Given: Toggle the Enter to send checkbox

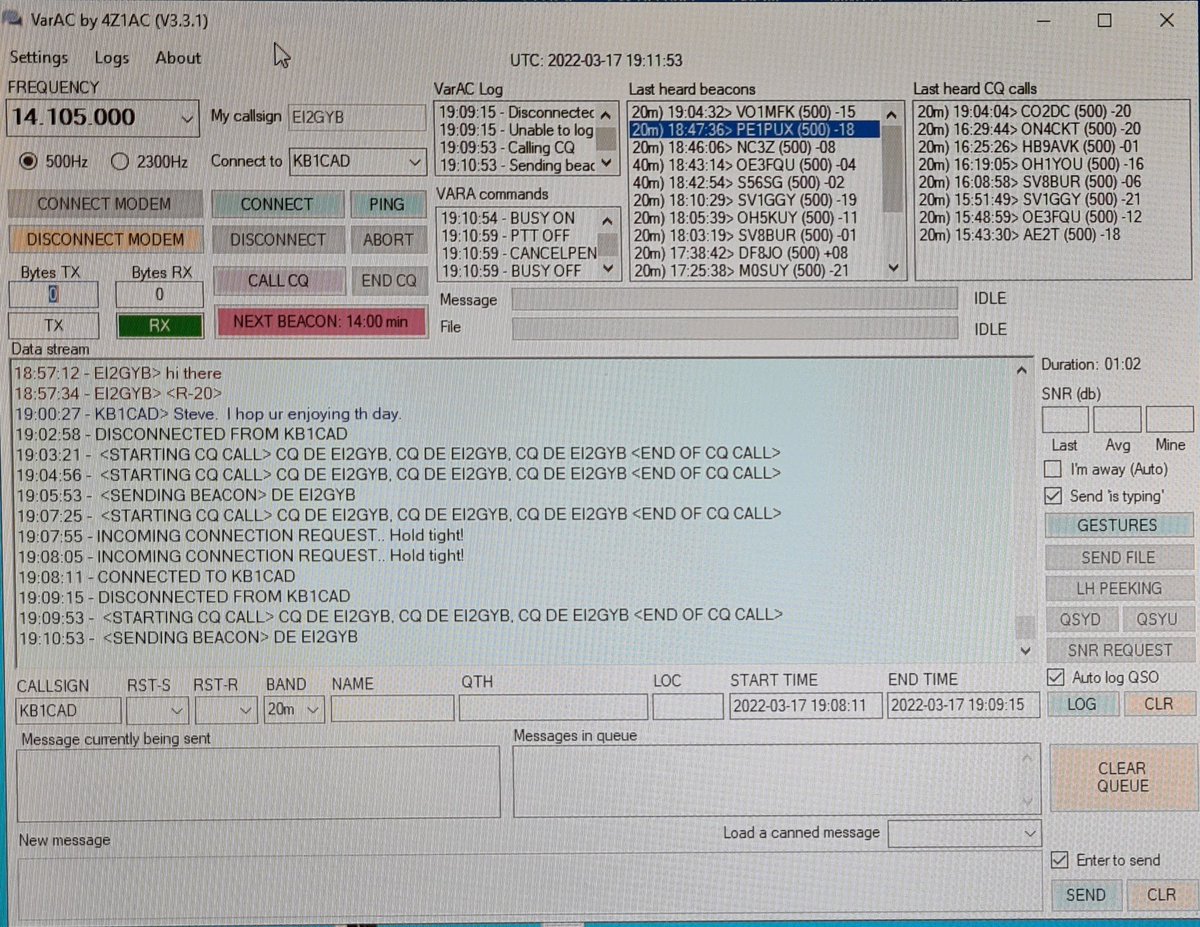Looking at the screenshot, I should (x=1060, y=860).
